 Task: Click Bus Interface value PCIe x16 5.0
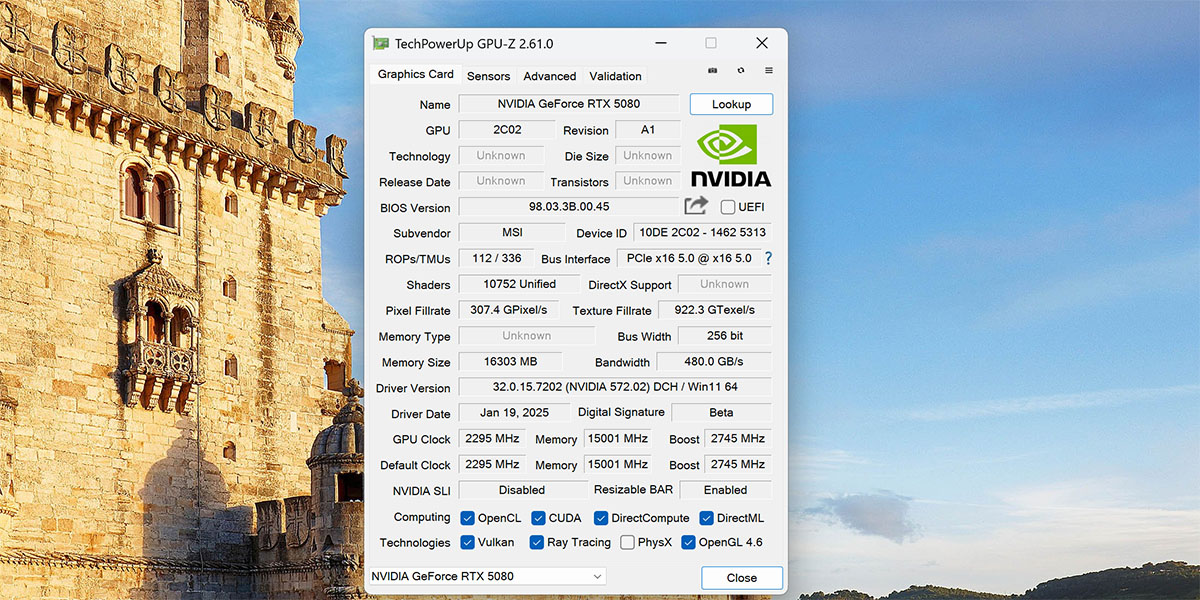coord(688,258)
